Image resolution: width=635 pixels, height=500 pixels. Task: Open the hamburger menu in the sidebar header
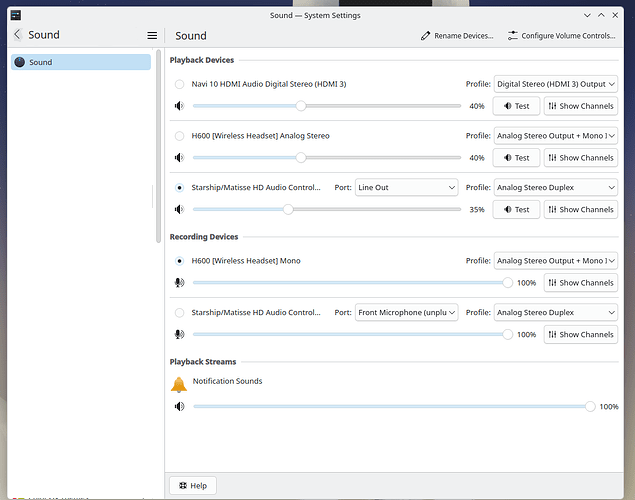(152, 35)
